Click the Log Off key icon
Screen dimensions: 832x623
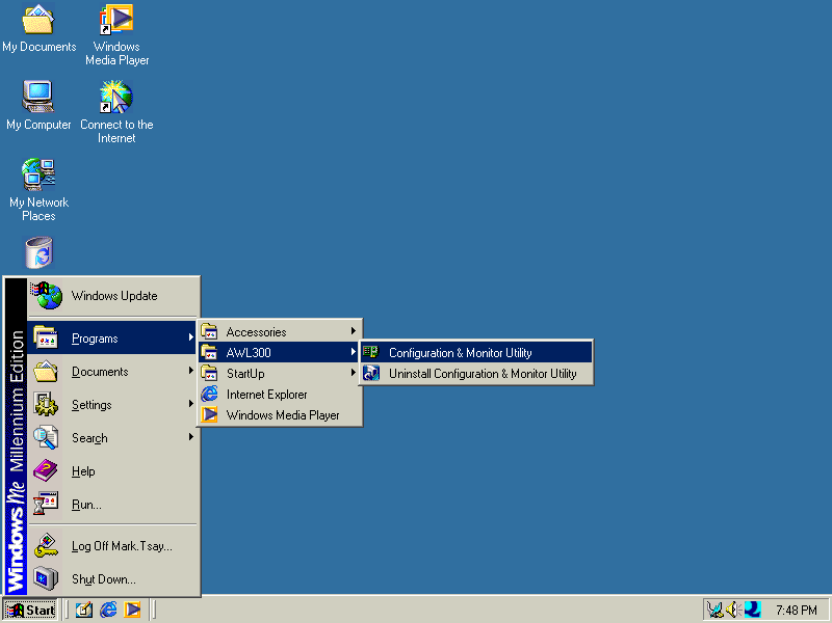point(46,546)
